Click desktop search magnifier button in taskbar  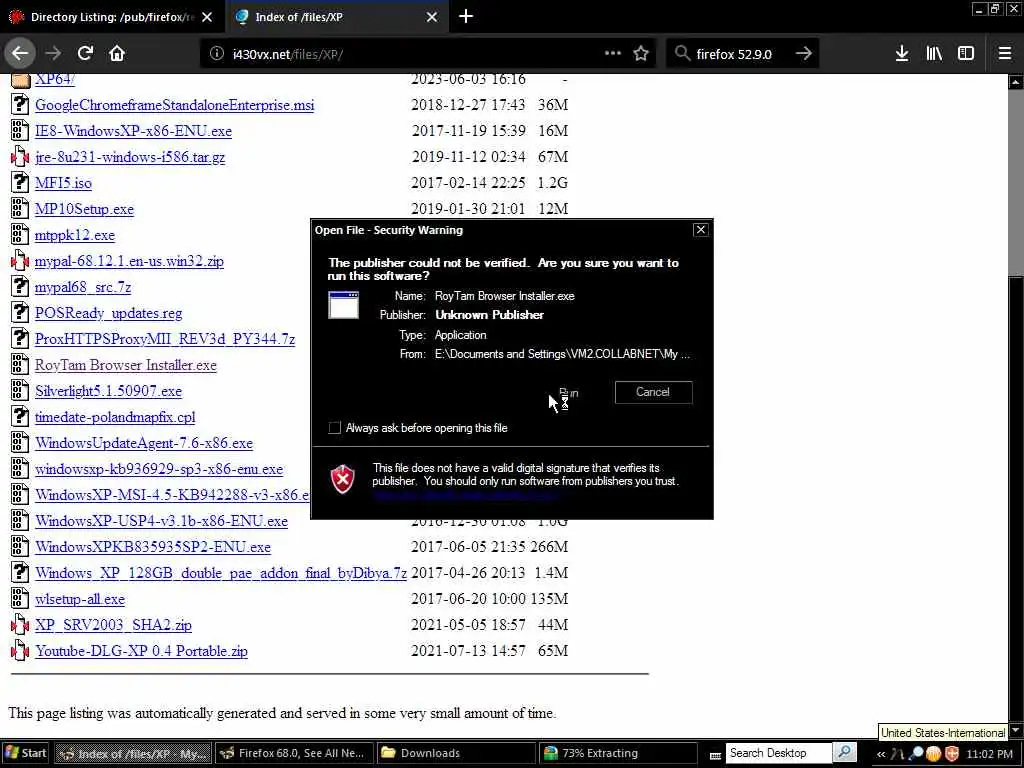coord(844,753)
